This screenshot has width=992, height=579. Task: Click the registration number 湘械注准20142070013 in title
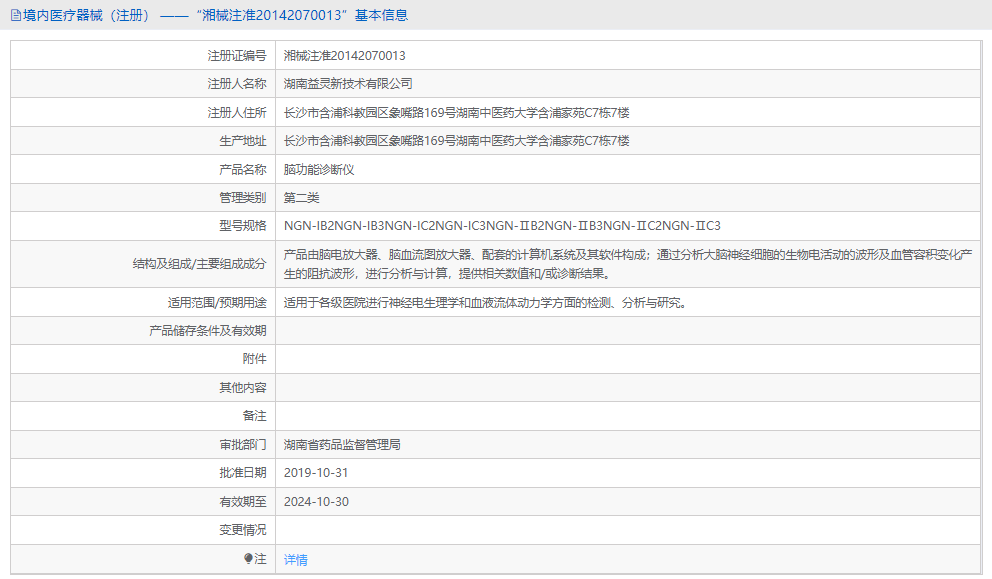(x=271, y=14)
